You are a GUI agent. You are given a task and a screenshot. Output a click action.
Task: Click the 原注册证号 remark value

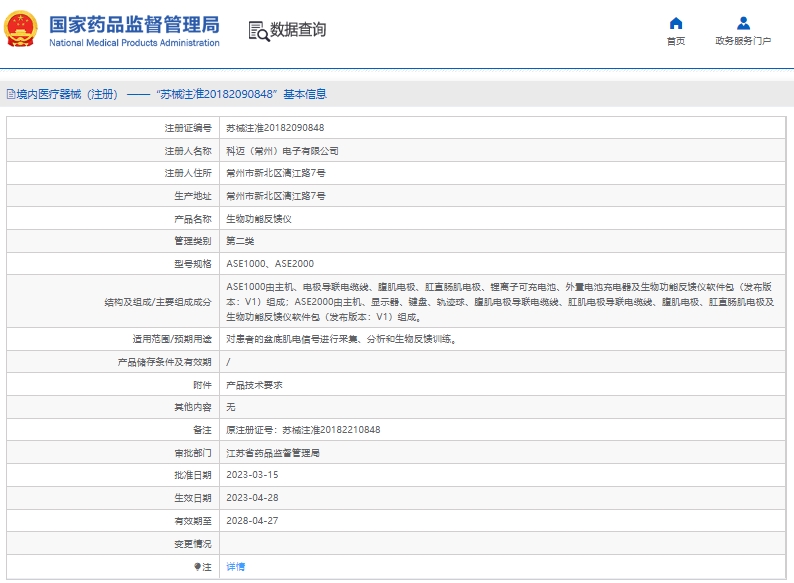tap(303, 430)
